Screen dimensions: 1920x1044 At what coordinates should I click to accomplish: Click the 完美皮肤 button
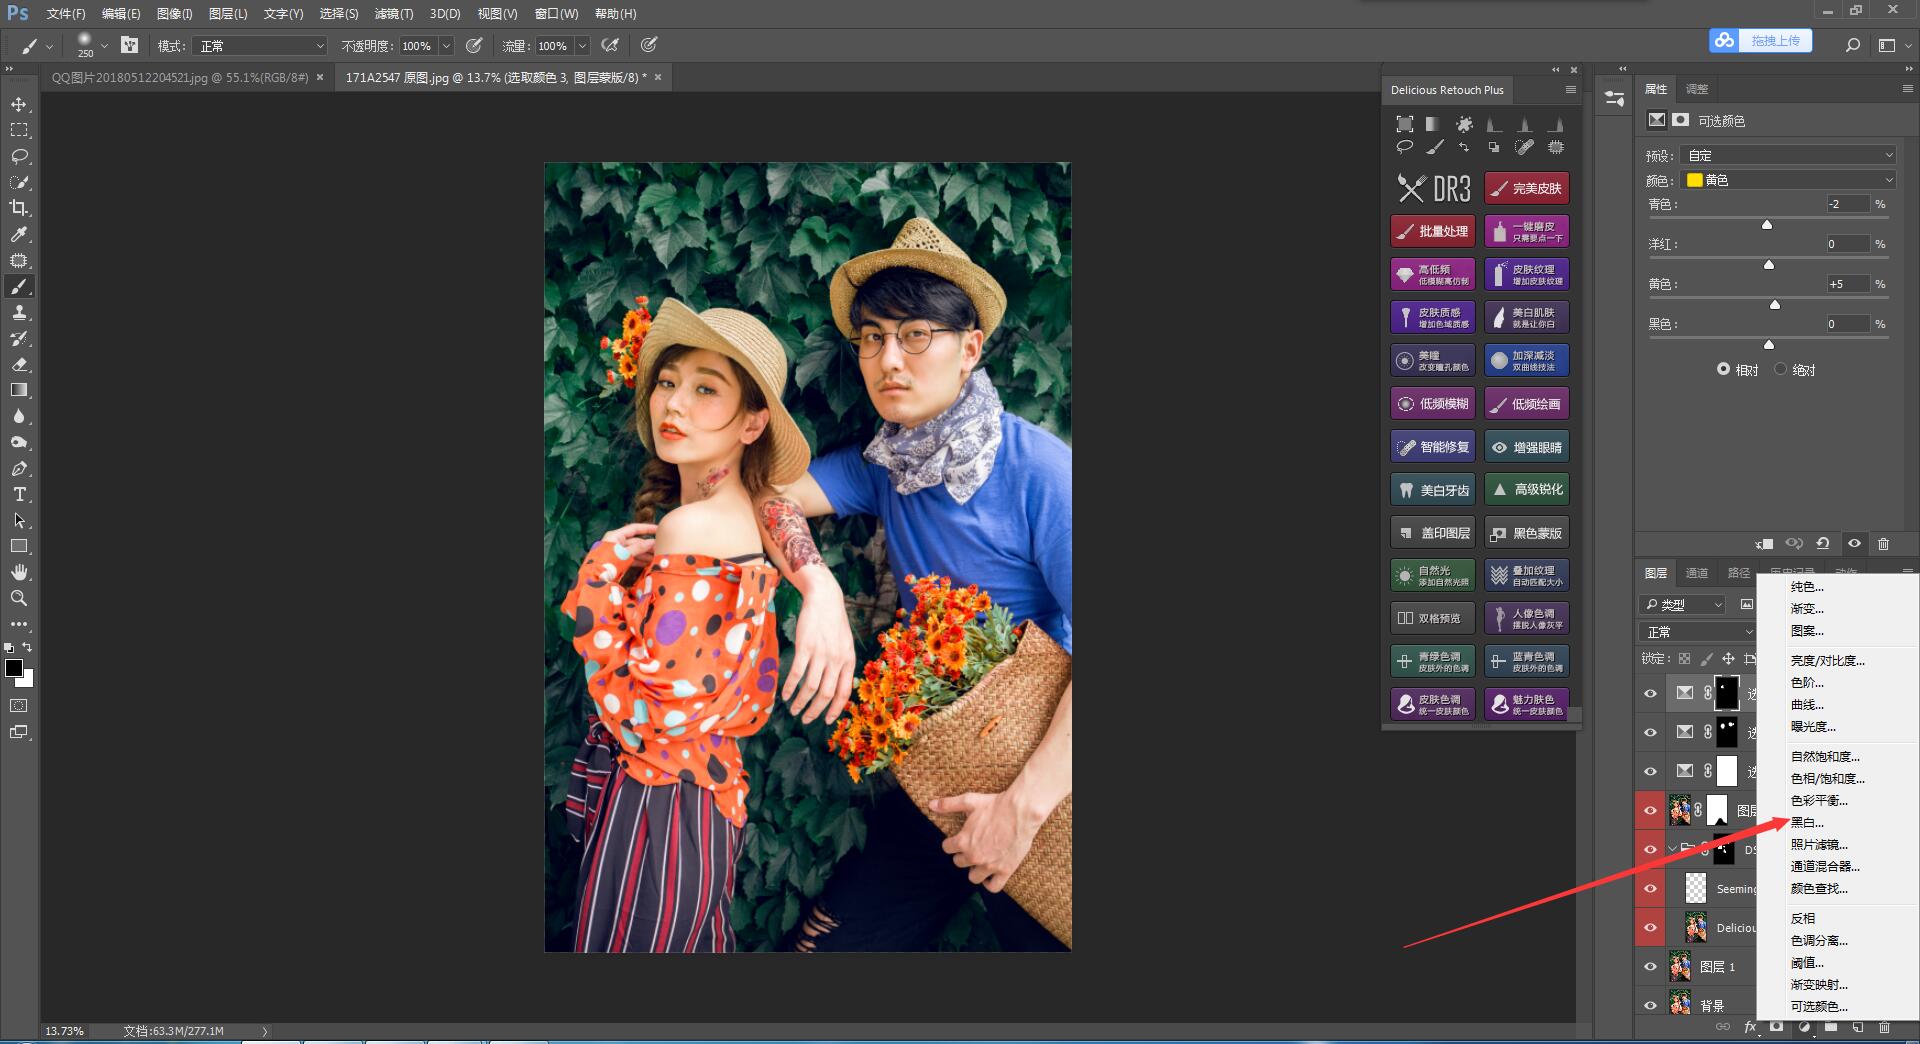1526,188
